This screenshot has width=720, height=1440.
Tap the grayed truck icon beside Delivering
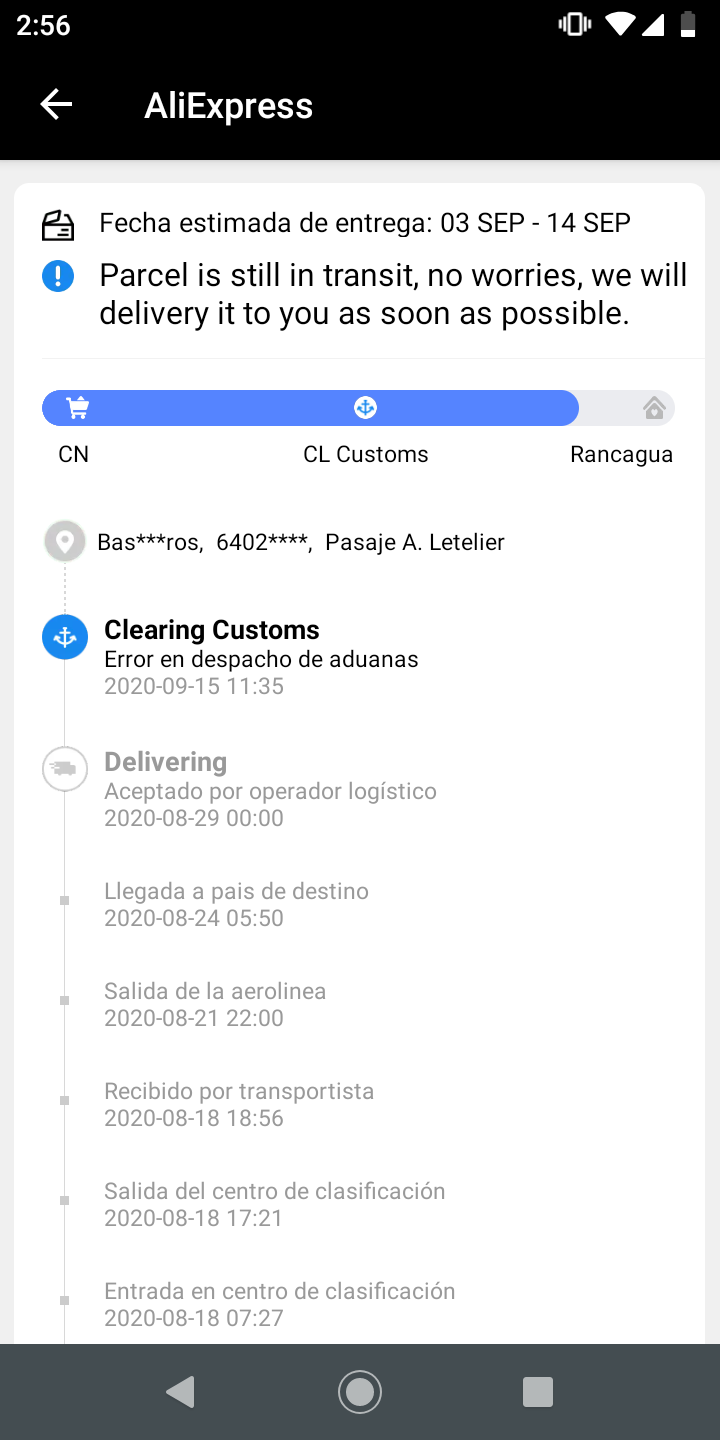[x=64, y=769]
